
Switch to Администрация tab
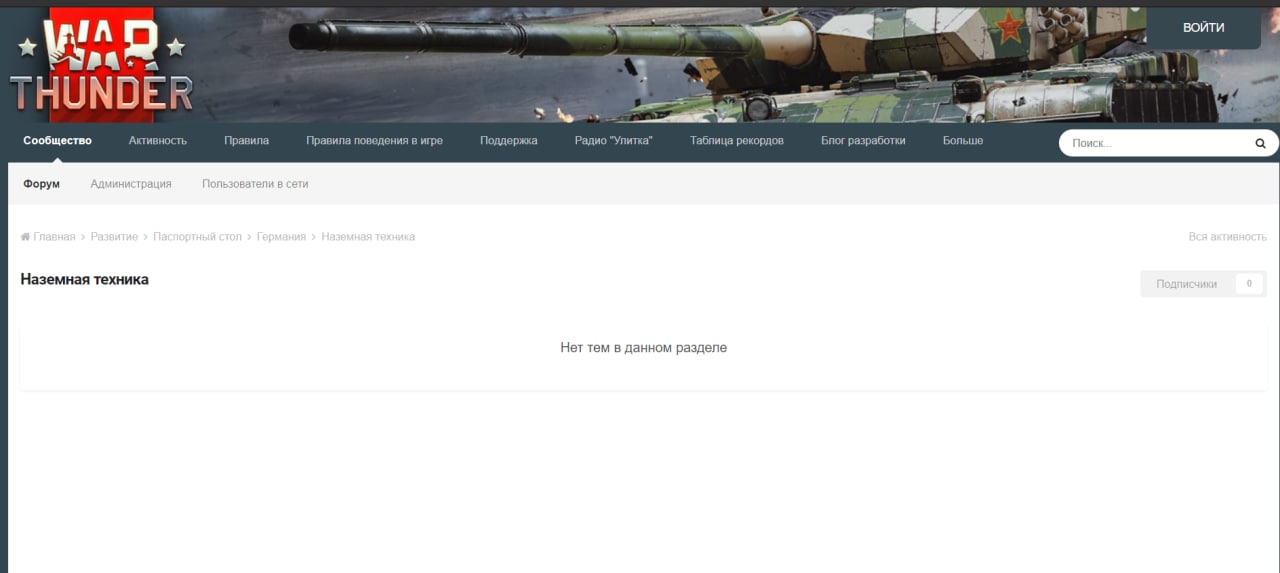[x=131, y=184]
